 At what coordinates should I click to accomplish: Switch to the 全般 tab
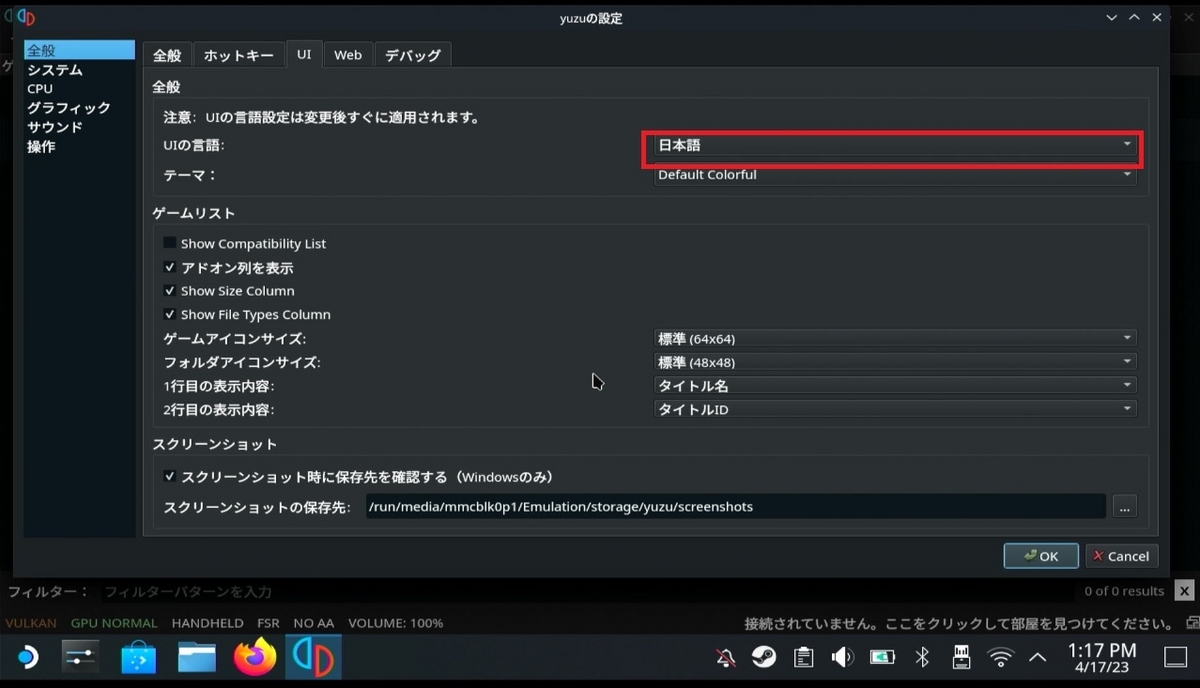(x=167, y=55)
